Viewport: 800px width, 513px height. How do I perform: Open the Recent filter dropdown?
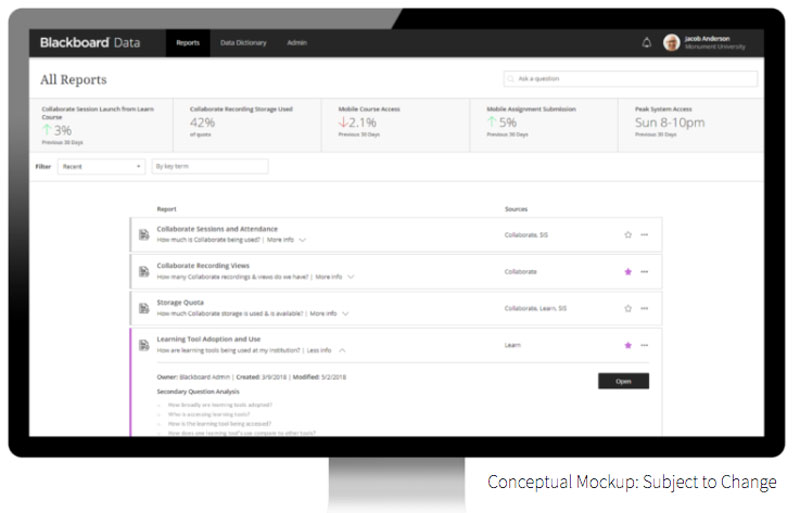101,166
